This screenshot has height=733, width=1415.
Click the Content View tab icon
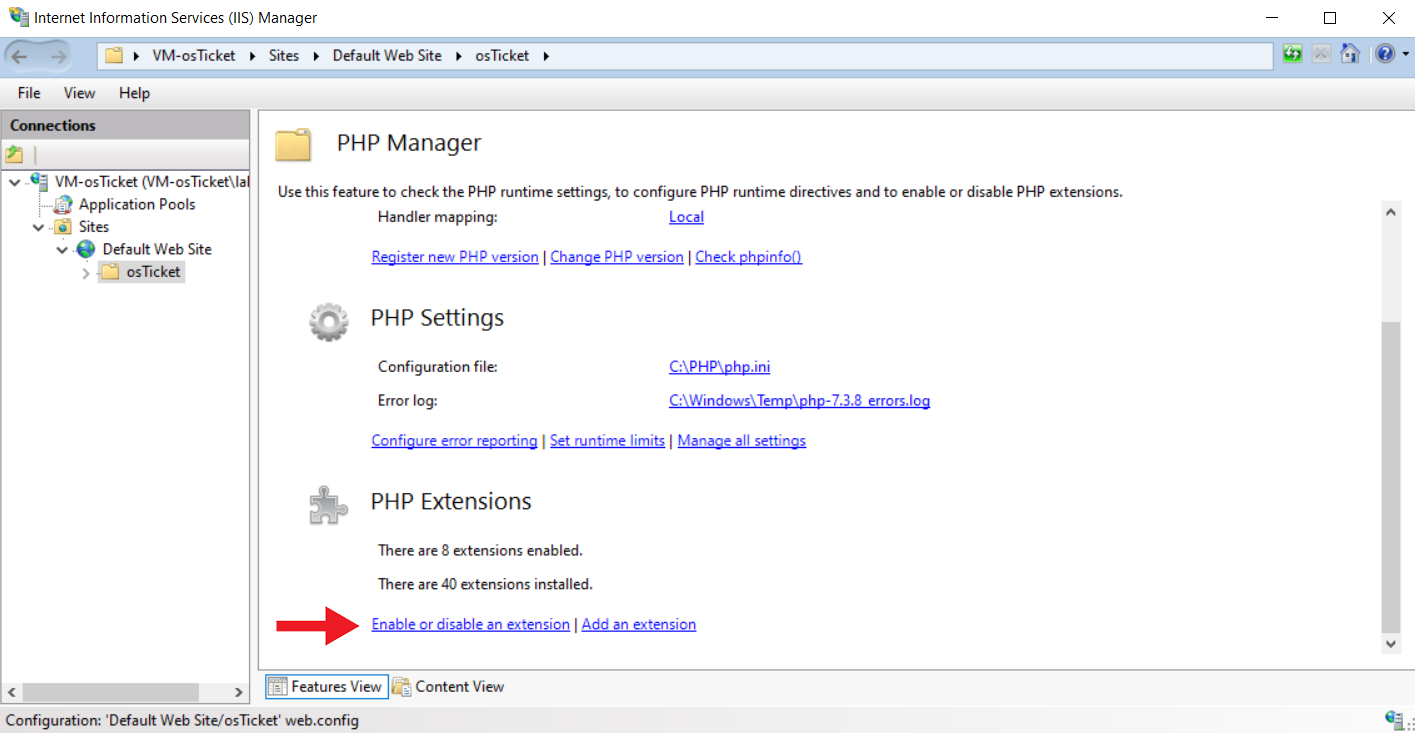403,687
